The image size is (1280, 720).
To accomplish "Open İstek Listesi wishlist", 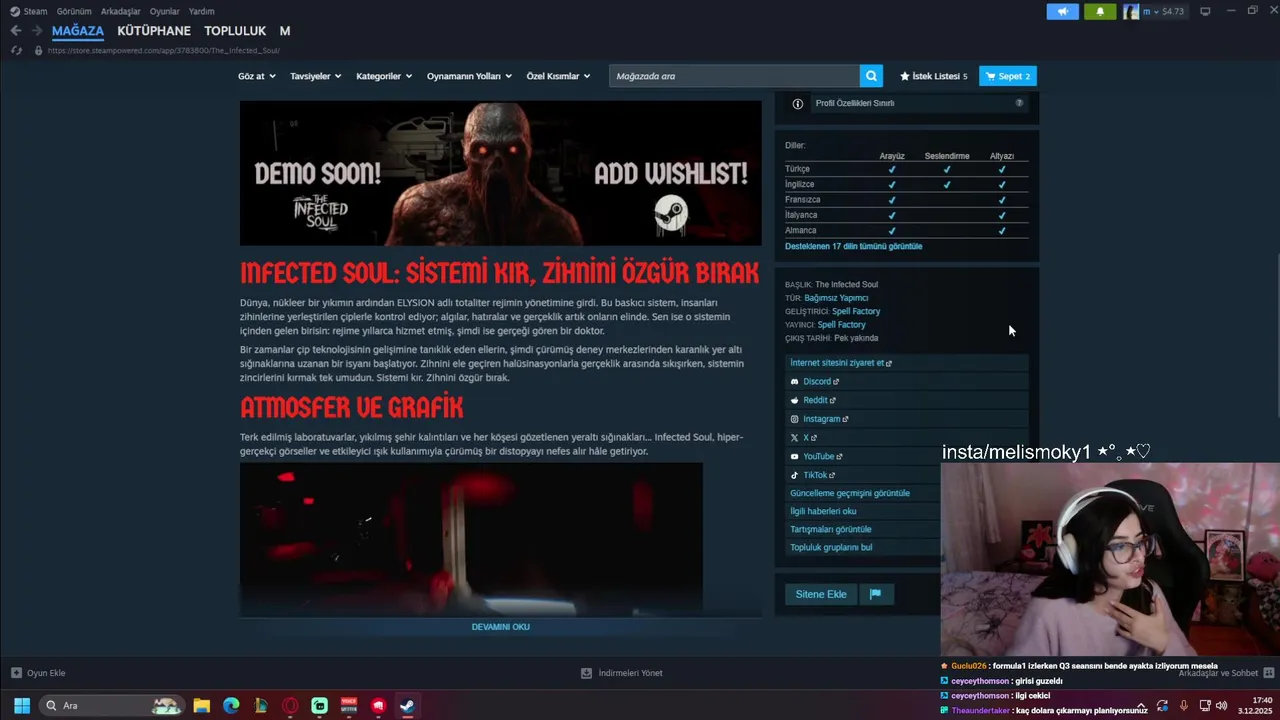I will click(933, 76).
